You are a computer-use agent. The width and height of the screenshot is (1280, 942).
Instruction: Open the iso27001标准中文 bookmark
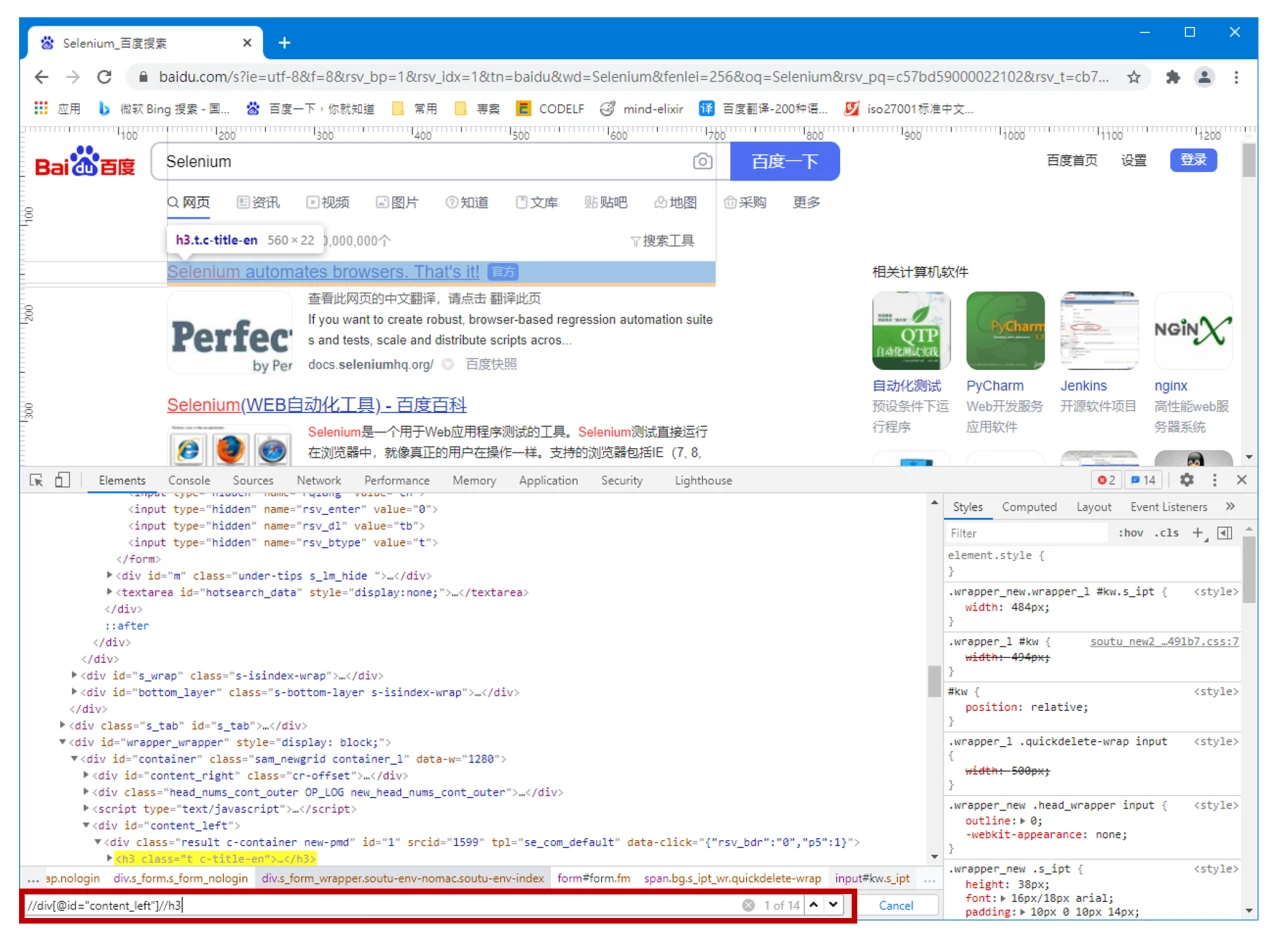click(909, 109)
